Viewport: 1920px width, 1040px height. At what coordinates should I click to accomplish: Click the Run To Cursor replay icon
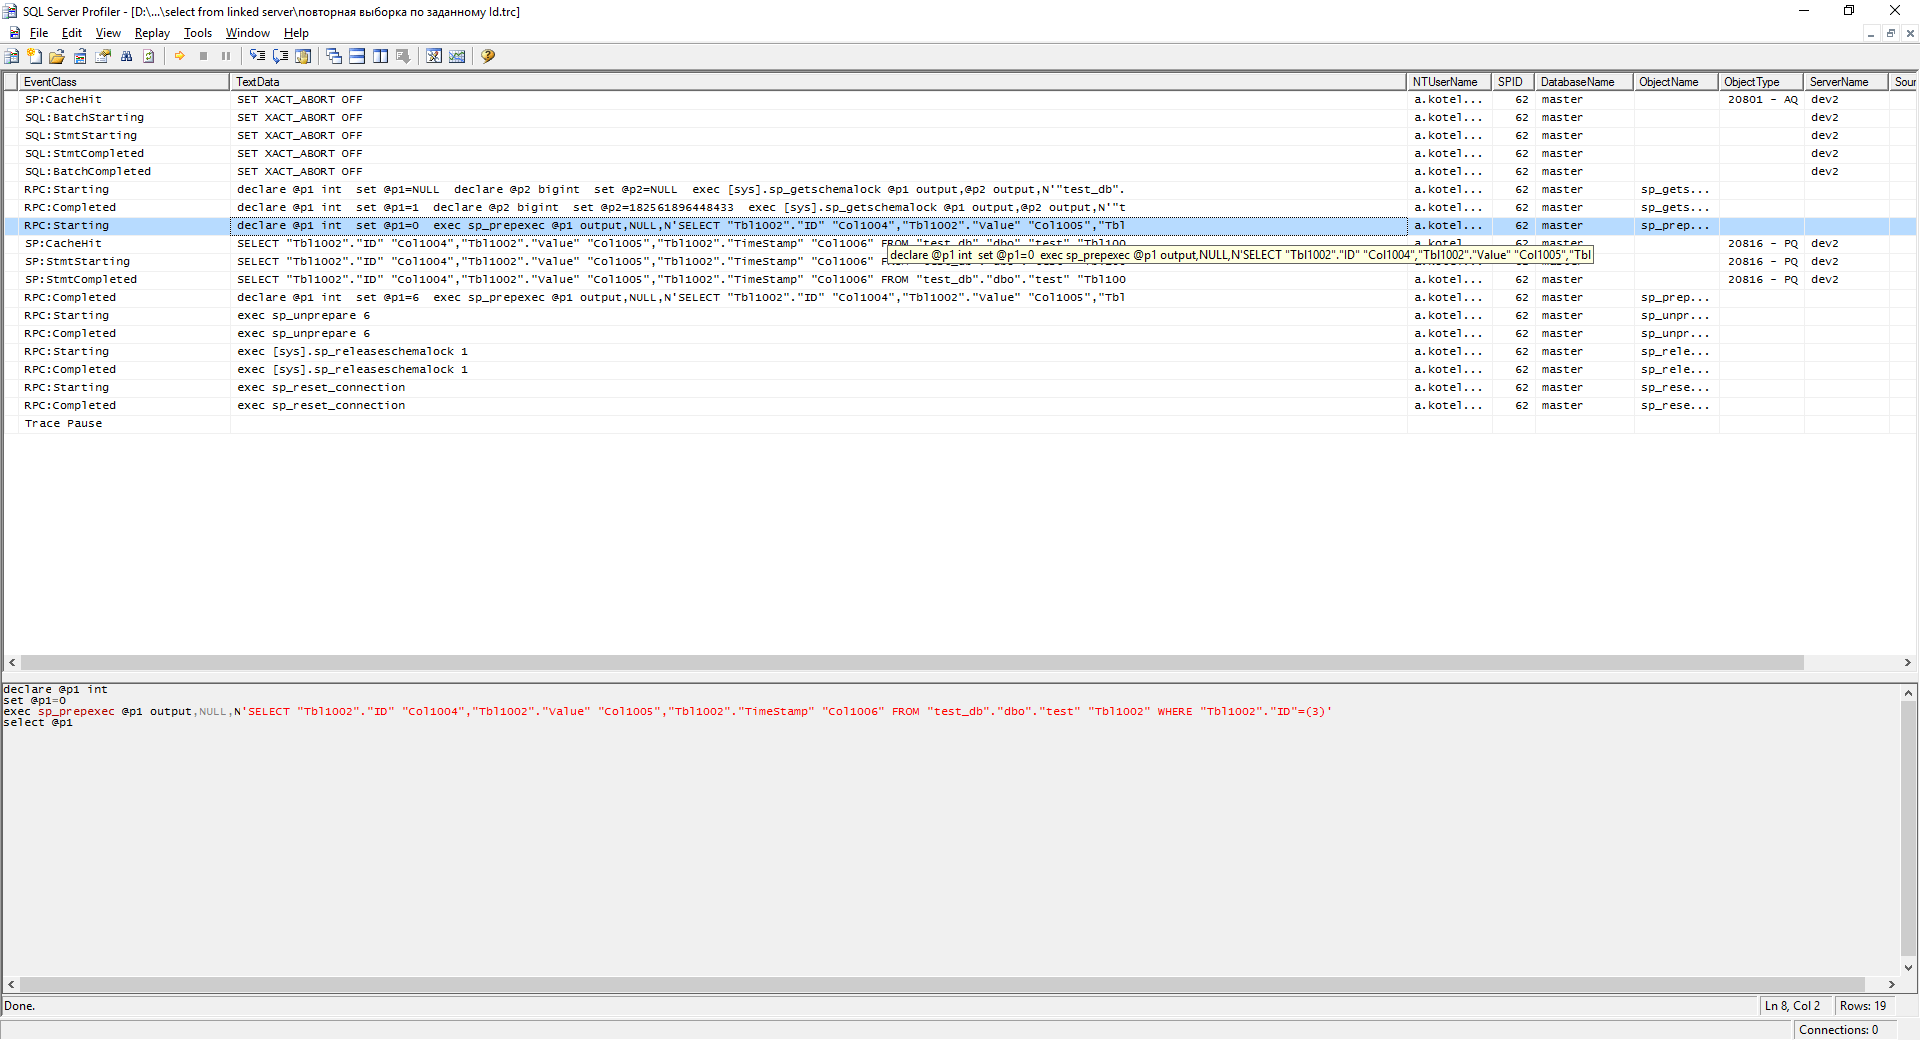[x=280, y=56]
